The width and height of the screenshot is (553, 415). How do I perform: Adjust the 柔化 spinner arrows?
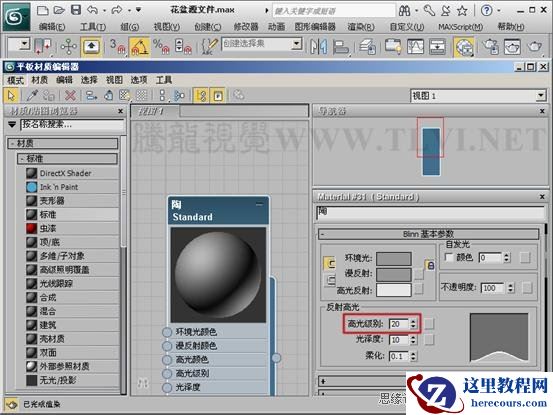(x=413, y=356)
